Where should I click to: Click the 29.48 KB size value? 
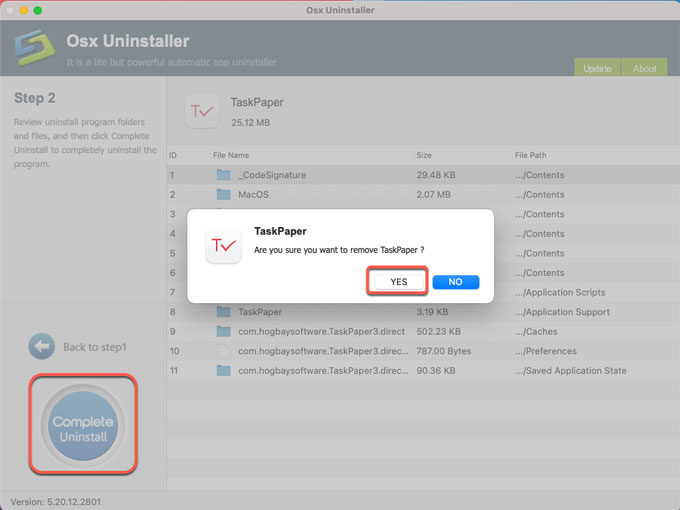tap(436, 175)
